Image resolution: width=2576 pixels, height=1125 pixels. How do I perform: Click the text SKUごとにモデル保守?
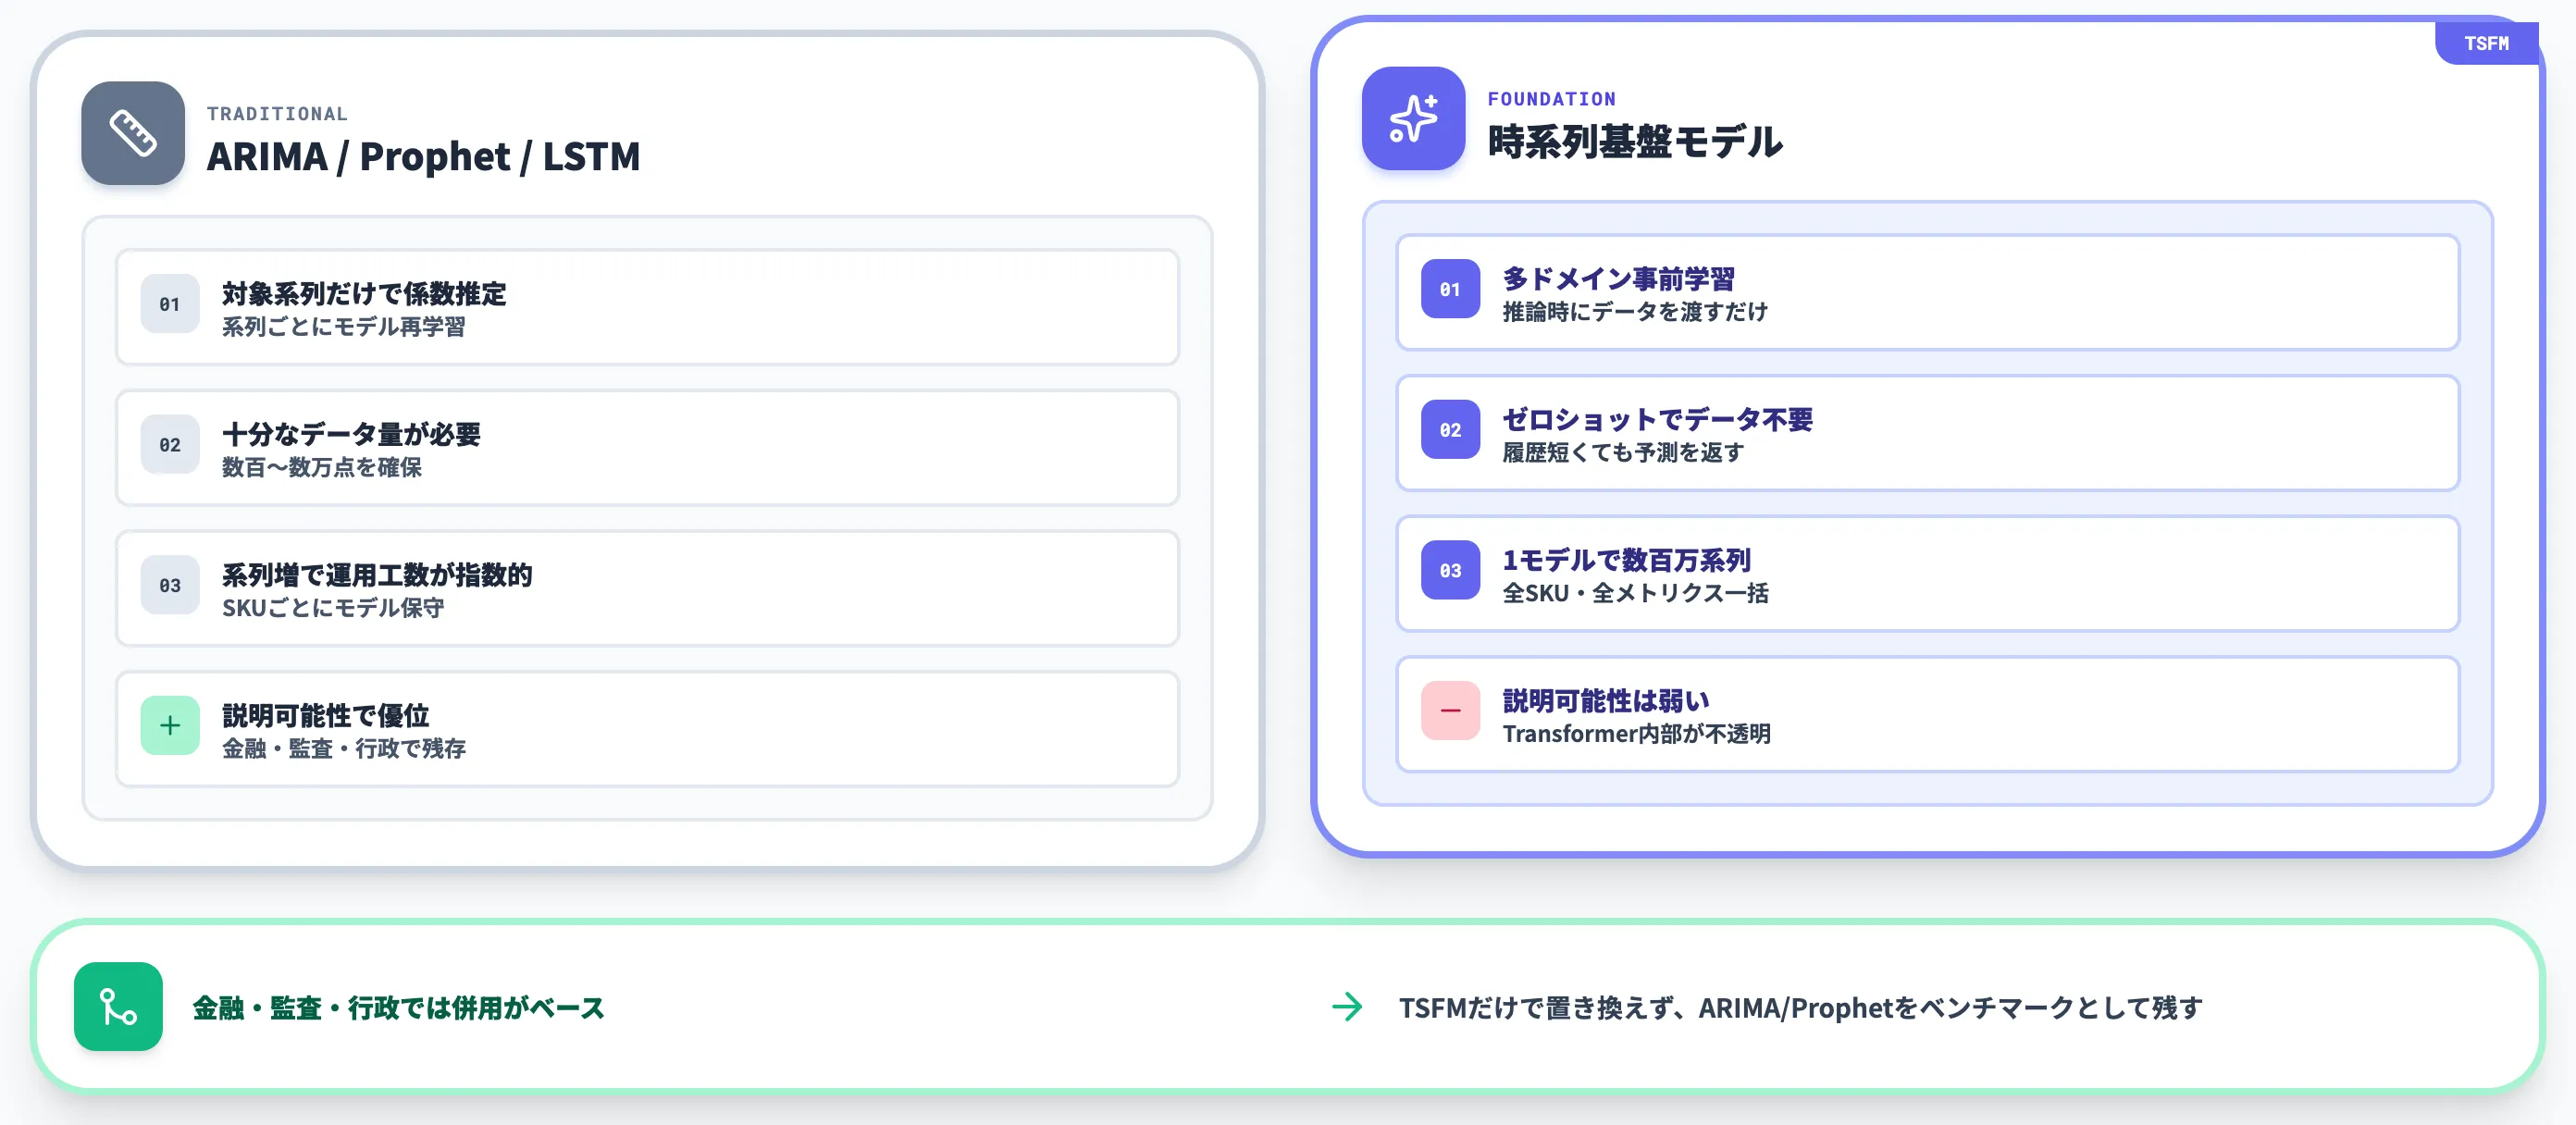pyautogui.click(x=333, y=608)
